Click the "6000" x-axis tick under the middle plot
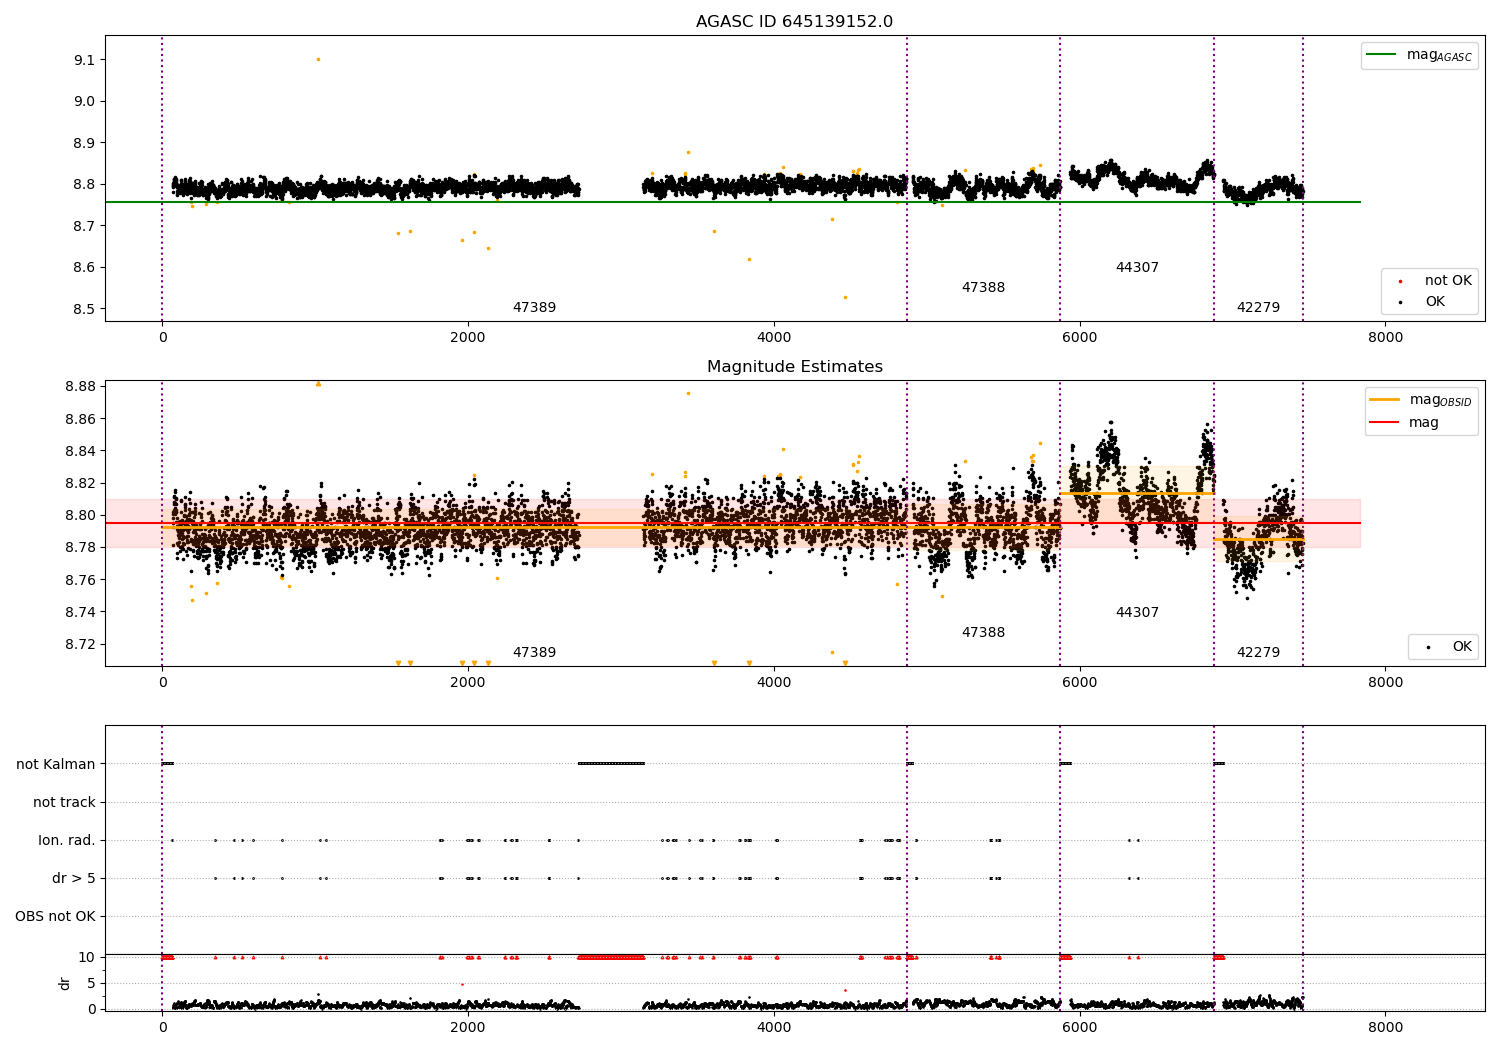 point(1080,683)
